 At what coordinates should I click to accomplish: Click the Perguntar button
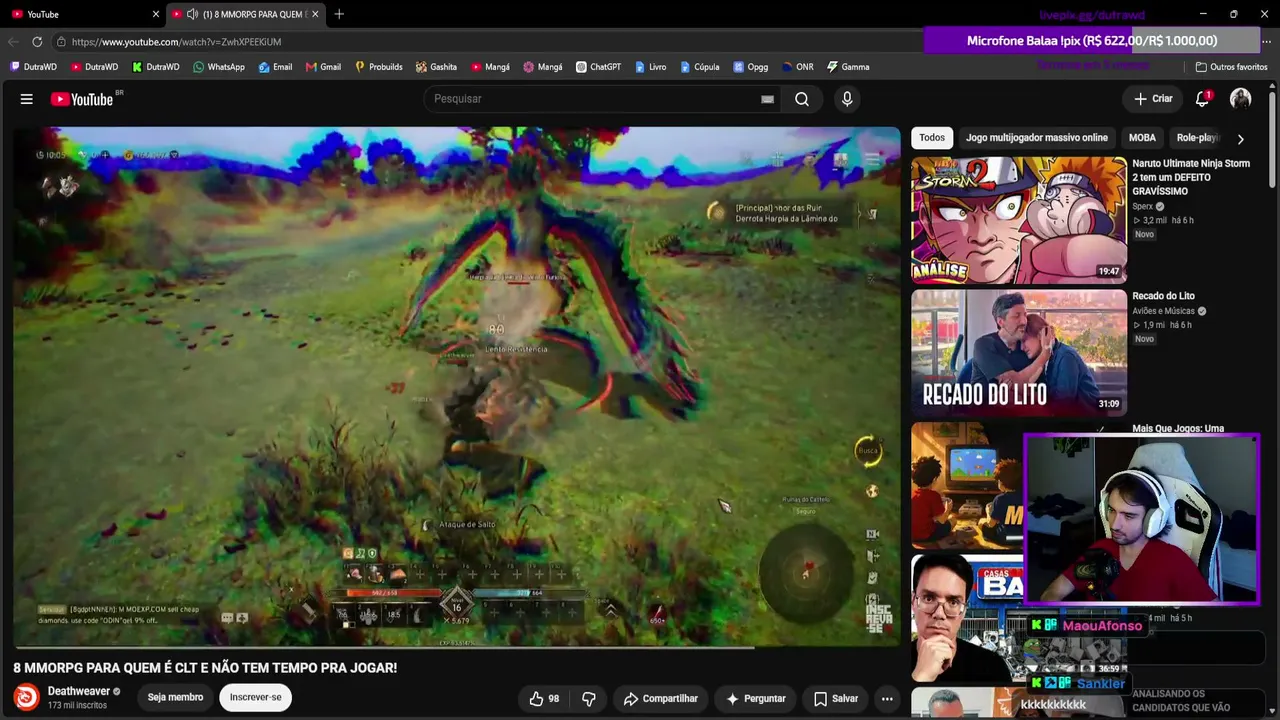pos(755,699)
